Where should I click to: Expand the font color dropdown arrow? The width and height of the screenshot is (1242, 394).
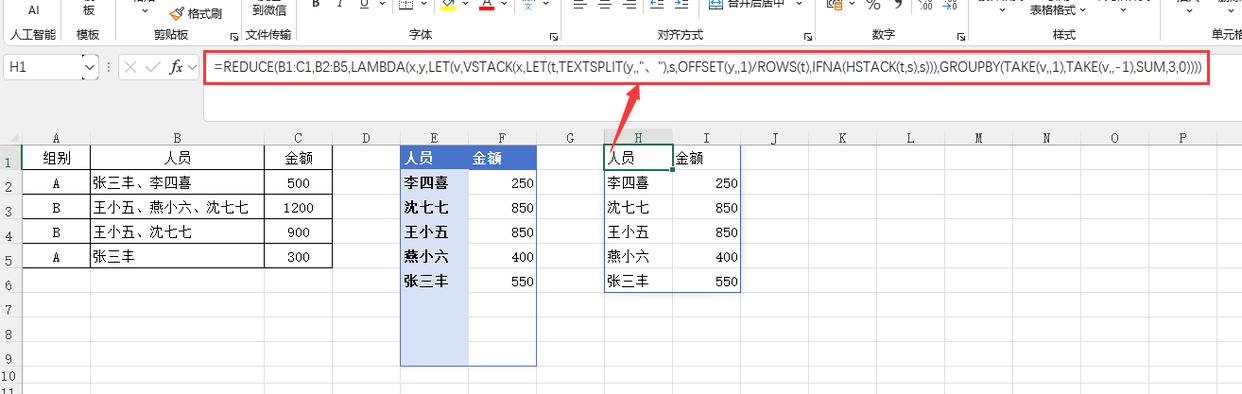tap(505, 4)
